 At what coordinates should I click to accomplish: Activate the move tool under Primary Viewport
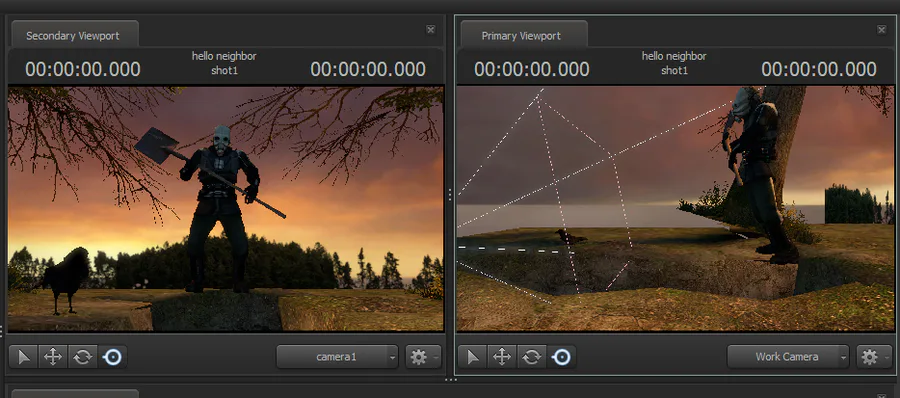pyautogui.click(x=502, y=357)
